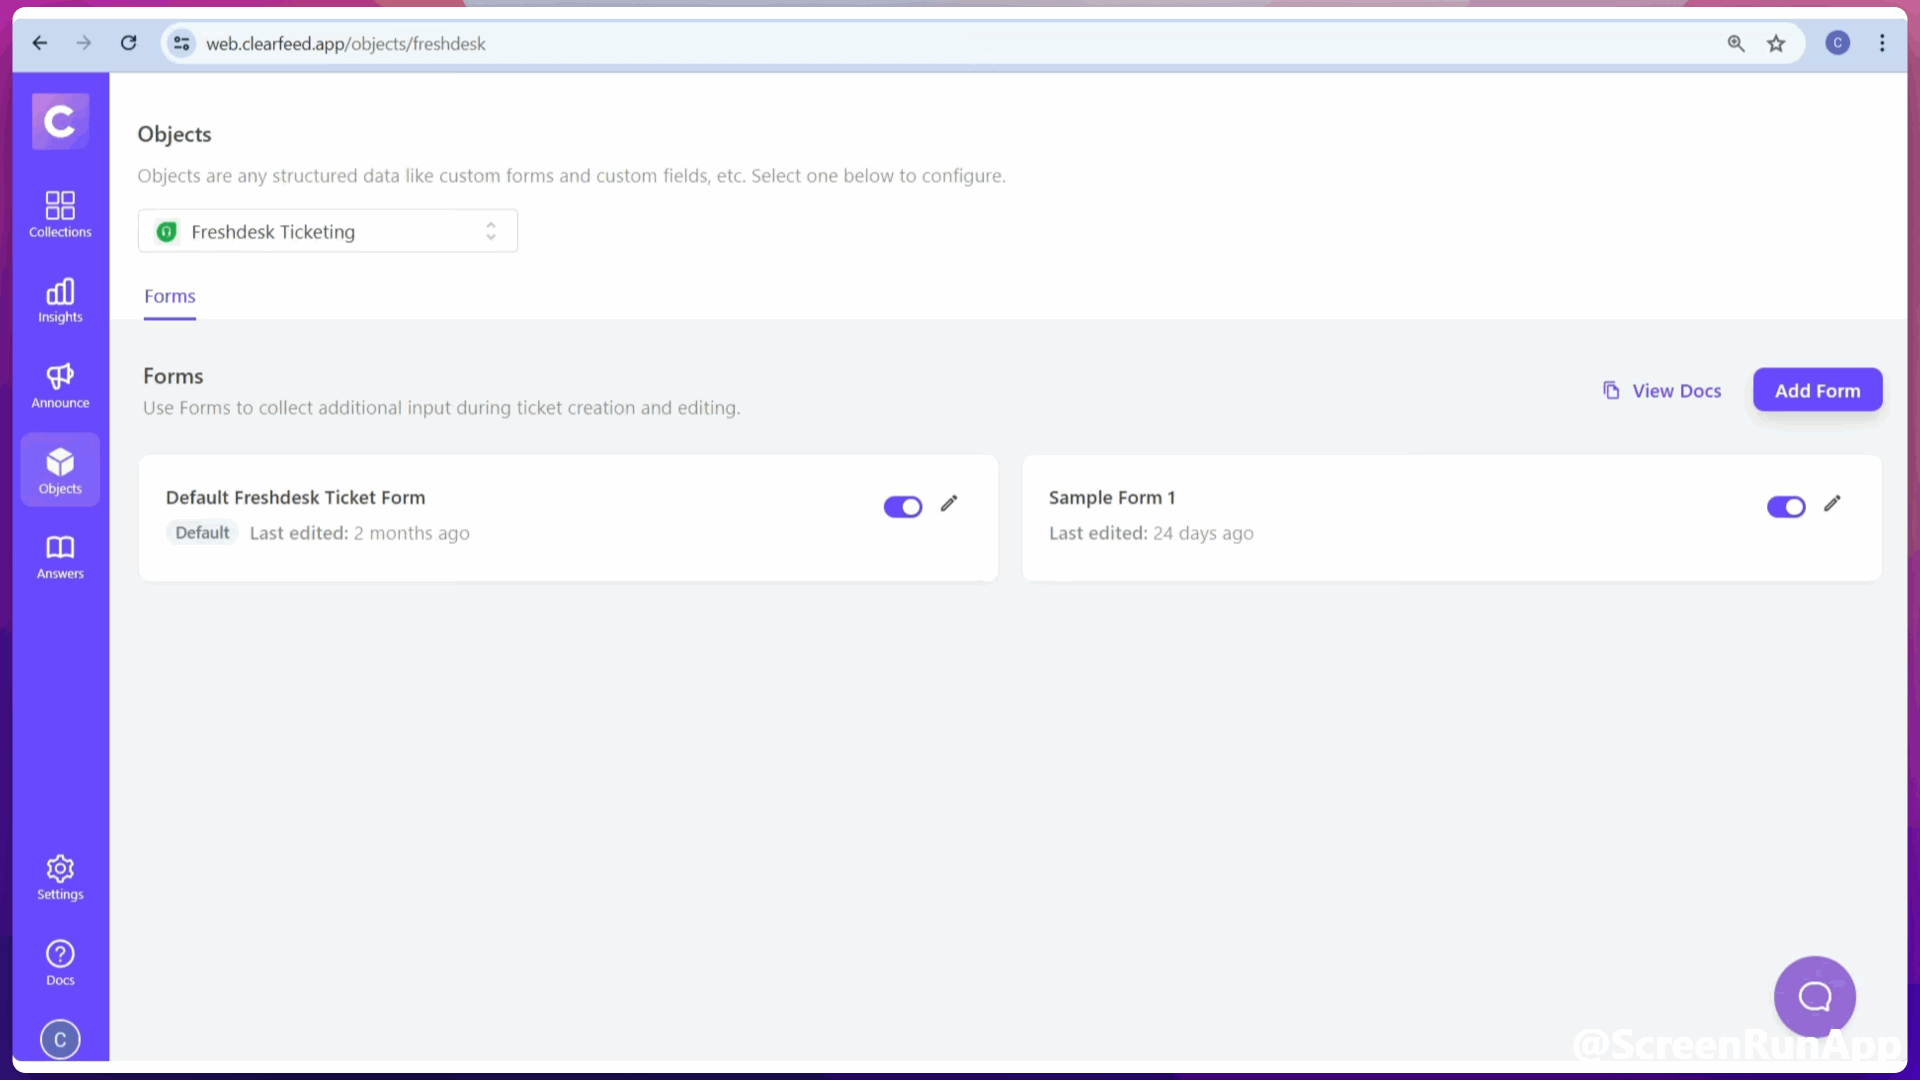
Task: Click the Add Form button
Action: pyautogui.click(x=1817, y=390)
